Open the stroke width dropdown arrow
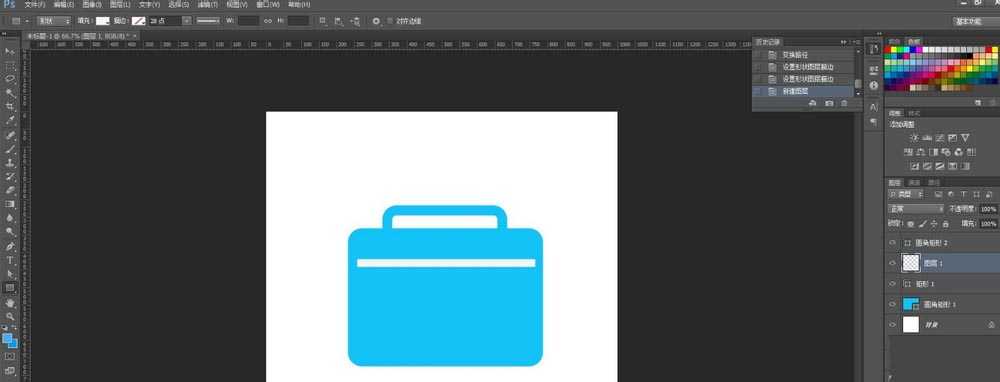 (187, 21)
